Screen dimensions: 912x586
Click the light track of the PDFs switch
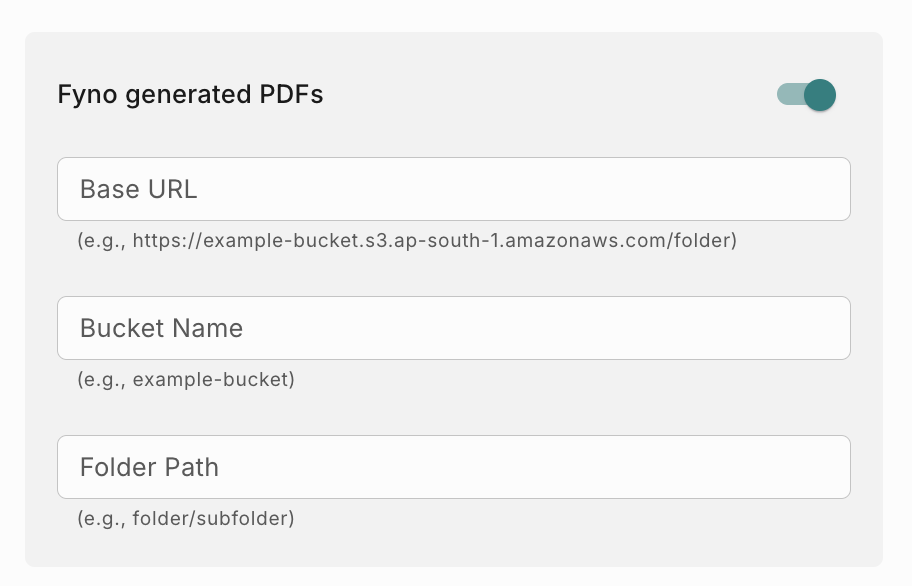[788, 95]
